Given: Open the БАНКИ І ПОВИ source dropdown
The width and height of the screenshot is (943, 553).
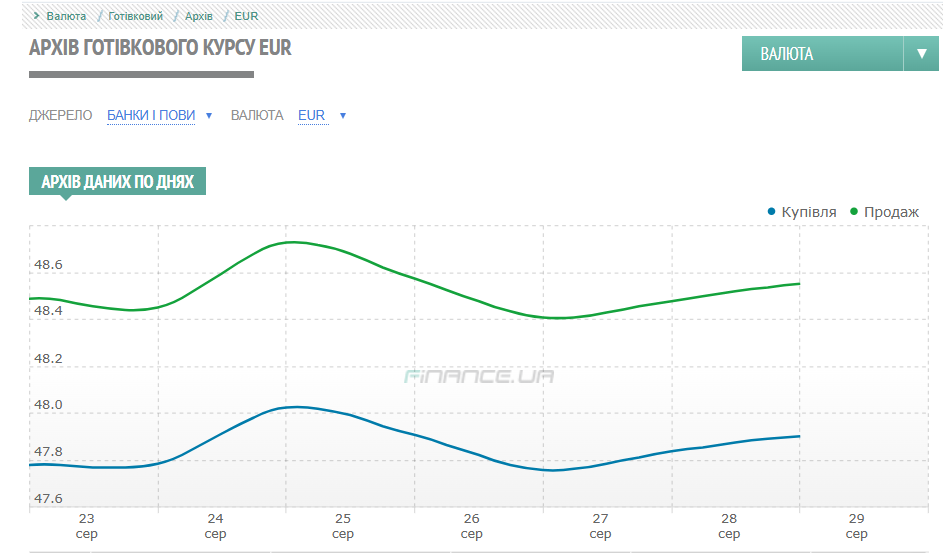Looking at the screenshot, I should [151, 115].
